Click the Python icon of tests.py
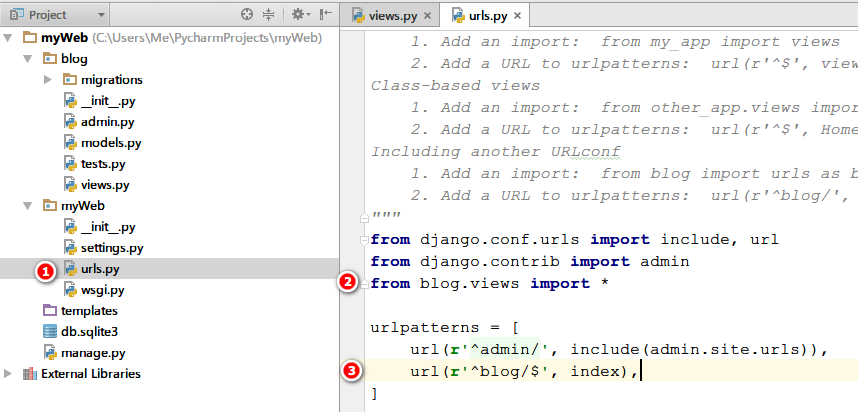 (x=70, y=164)
